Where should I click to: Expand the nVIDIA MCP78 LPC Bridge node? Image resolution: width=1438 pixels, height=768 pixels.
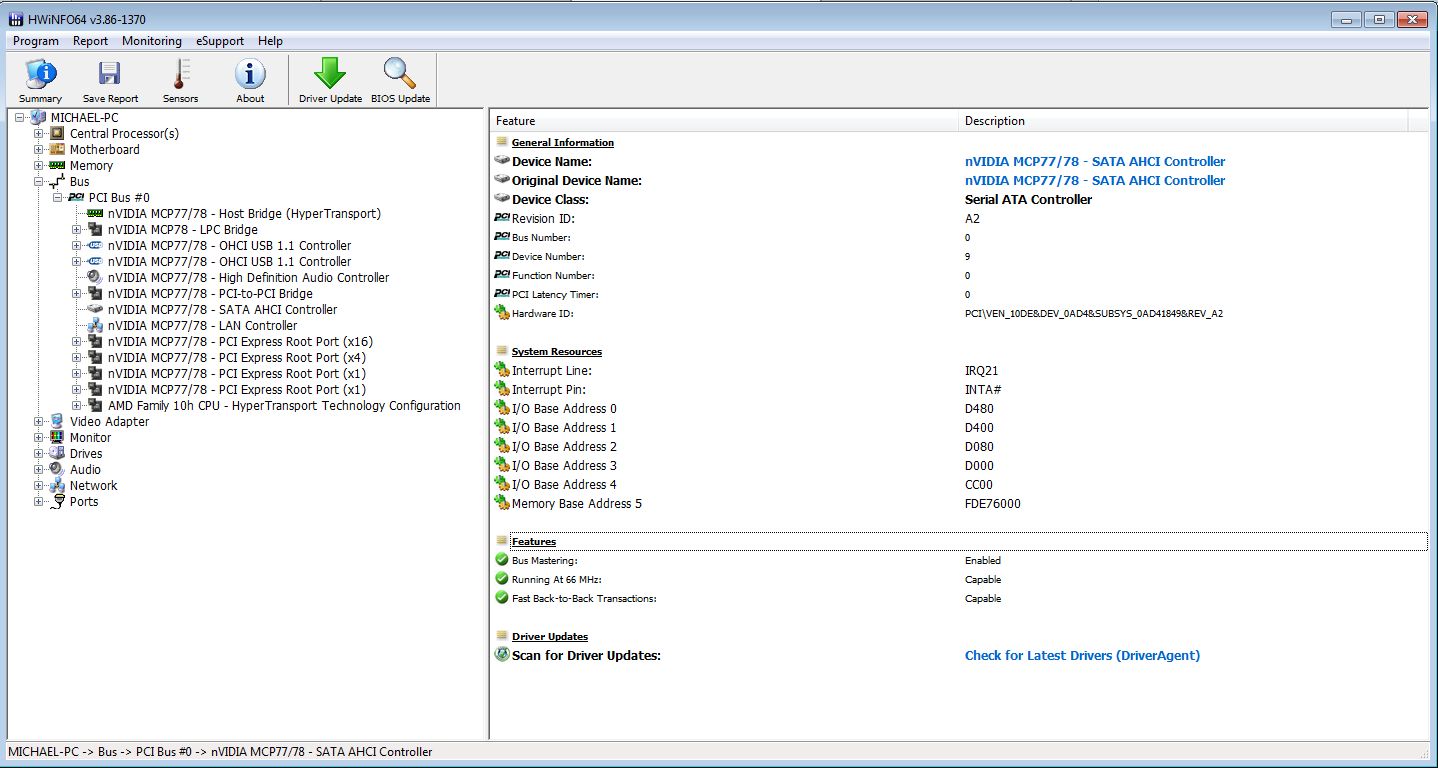[x=77, y=230]
